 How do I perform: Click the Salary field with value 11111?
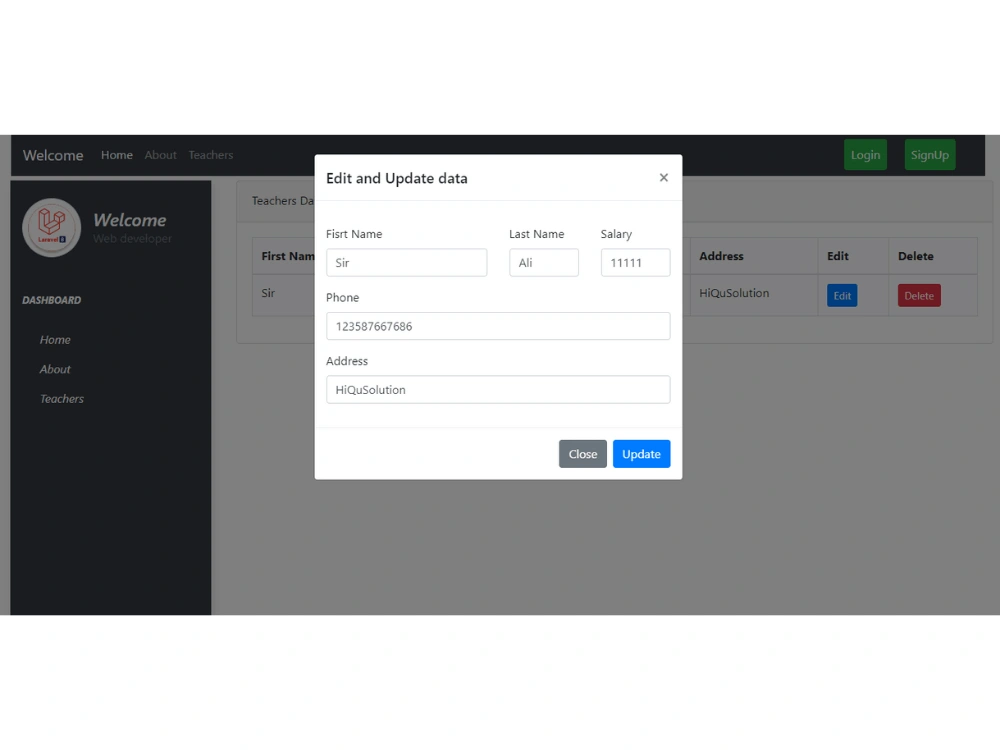(634, 262)
